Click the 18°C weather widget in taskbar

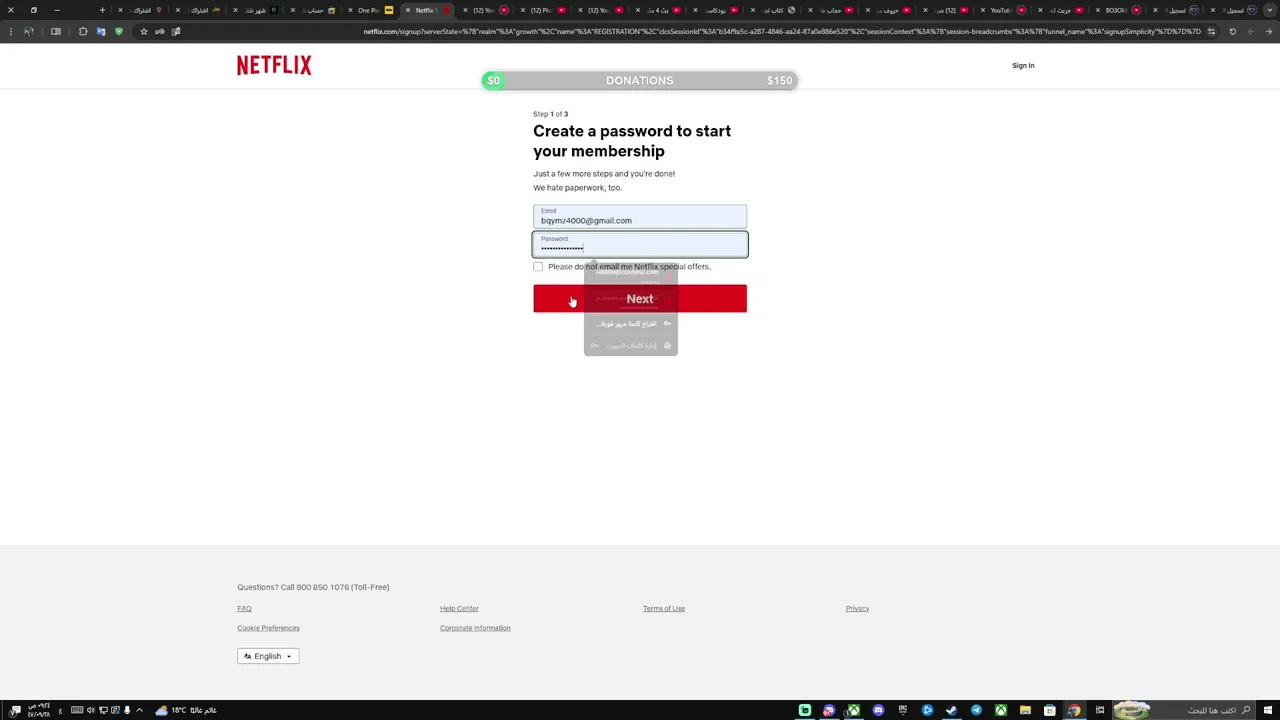tap(186, 710)
